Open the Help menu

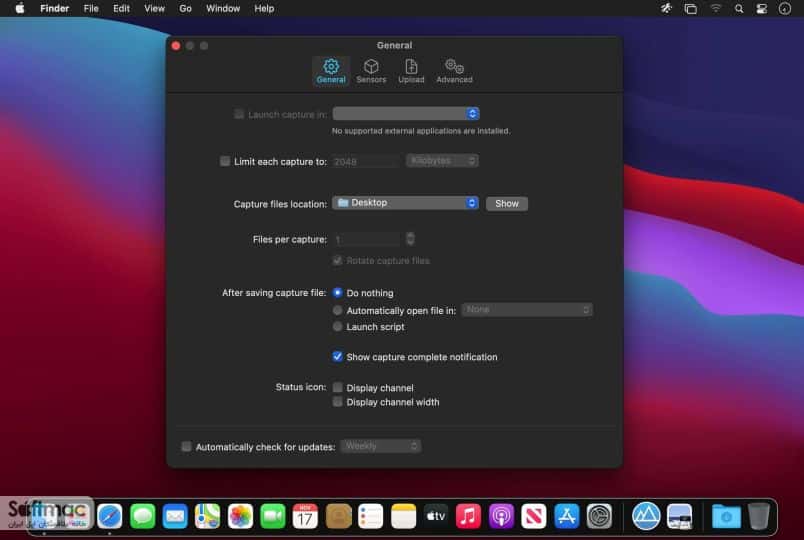point(264,8)
